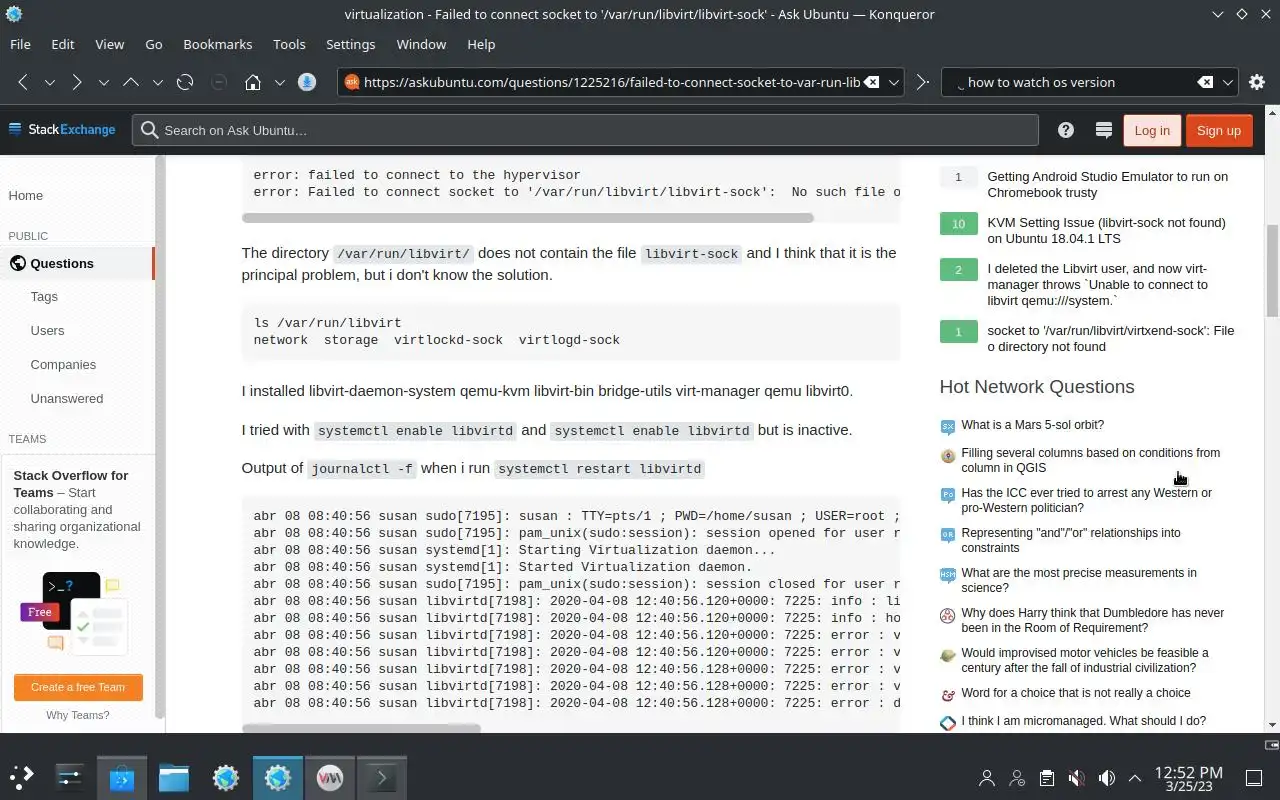Go forward with the forward arrow
The image size is (1280, 800).
(76, 82)
